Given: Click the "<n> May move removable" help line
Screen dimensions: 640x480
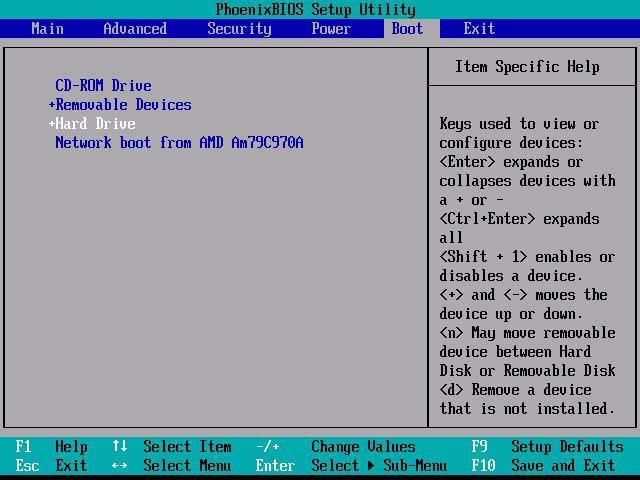Looking at the screenshot, I should tap(527, 333).
